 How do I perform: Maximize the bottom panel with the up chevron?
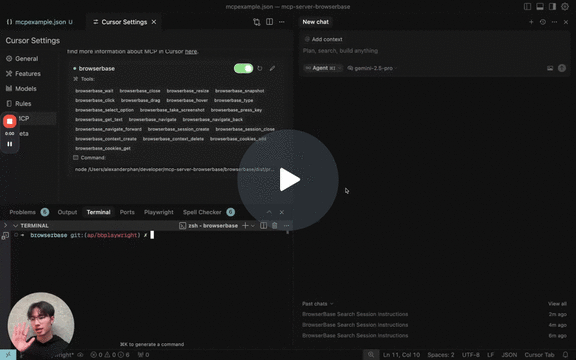tap(269, 212)
